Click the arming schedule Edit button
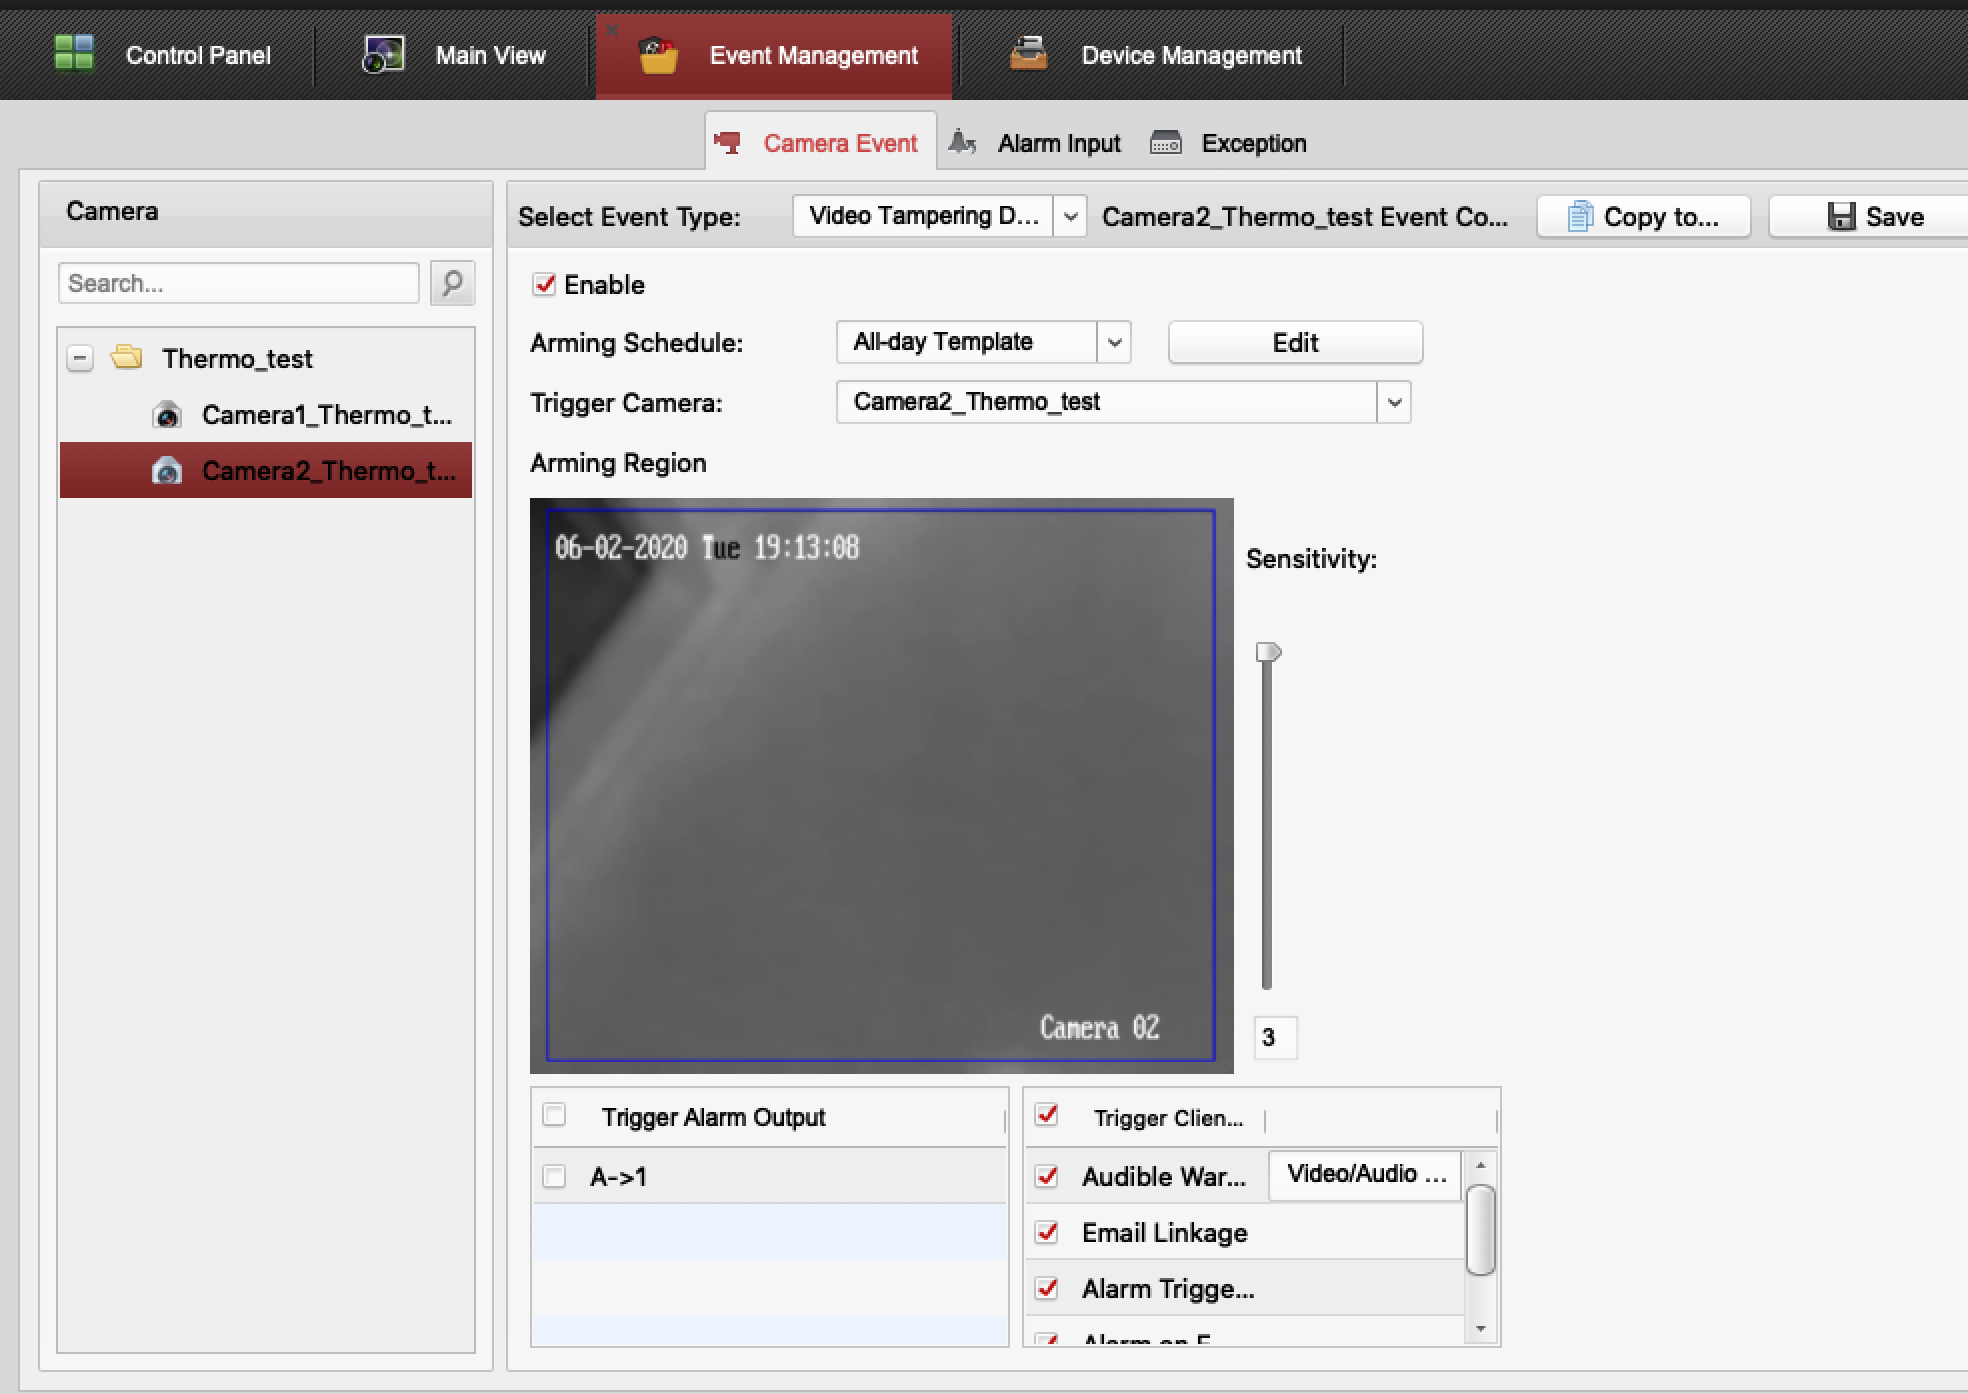 [1295, 342]
